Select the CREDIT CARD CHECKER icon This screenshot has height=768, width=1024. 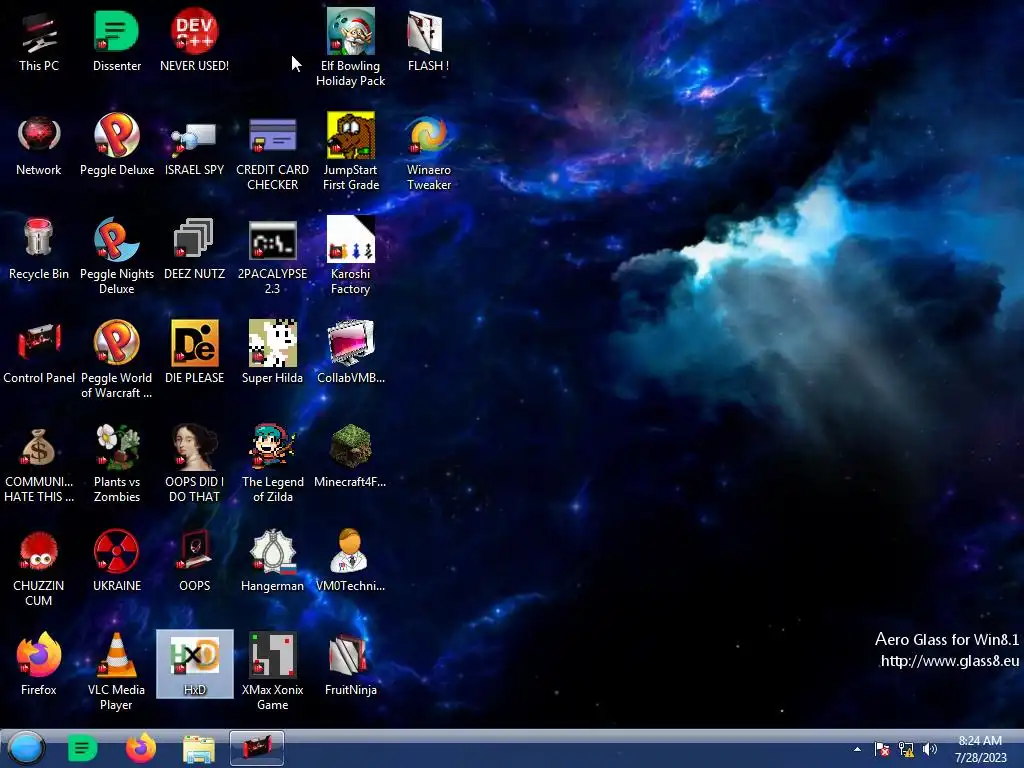(x=272, y=152)
